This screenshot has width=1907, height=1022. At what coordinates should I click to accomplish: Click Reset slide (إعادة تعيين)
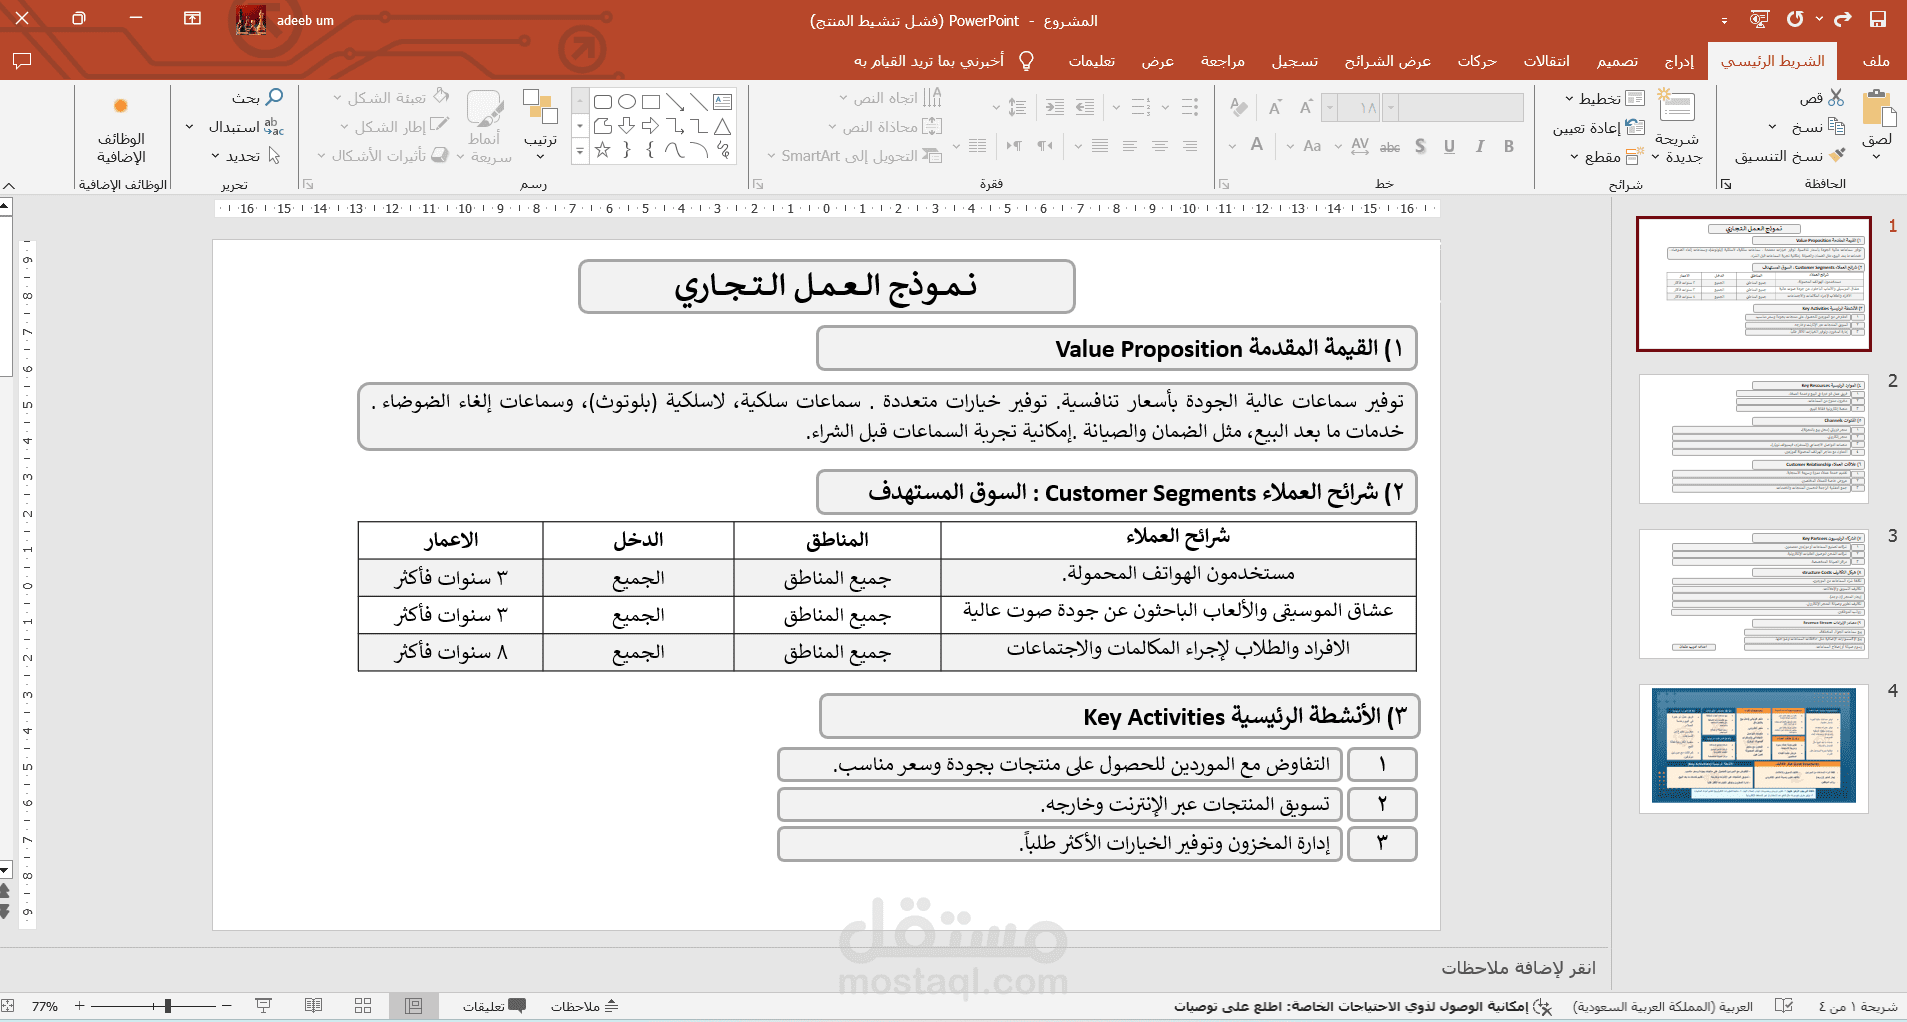tap(1599, 127)
